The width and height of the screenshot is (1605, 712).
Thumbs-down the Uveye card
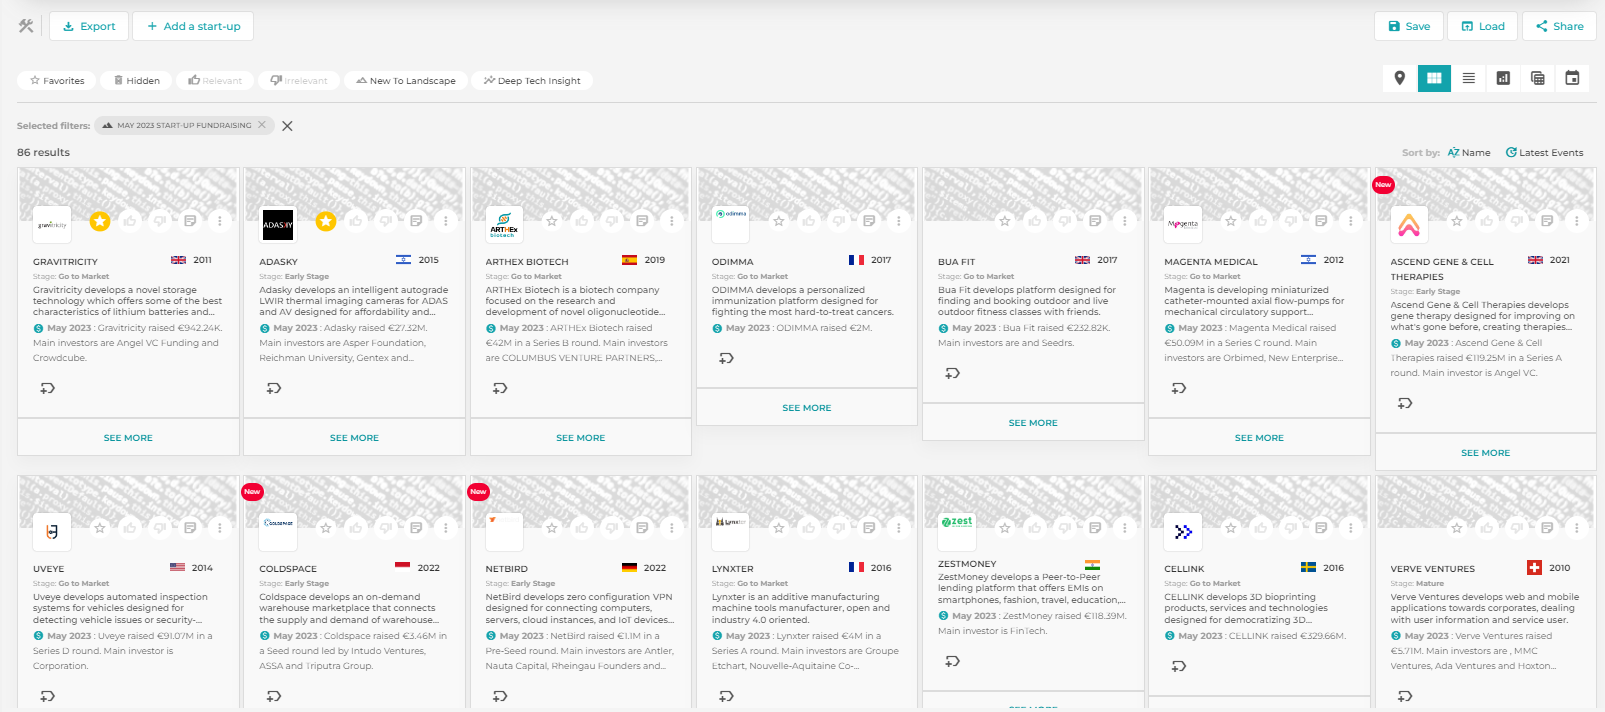tap(160, 528)
